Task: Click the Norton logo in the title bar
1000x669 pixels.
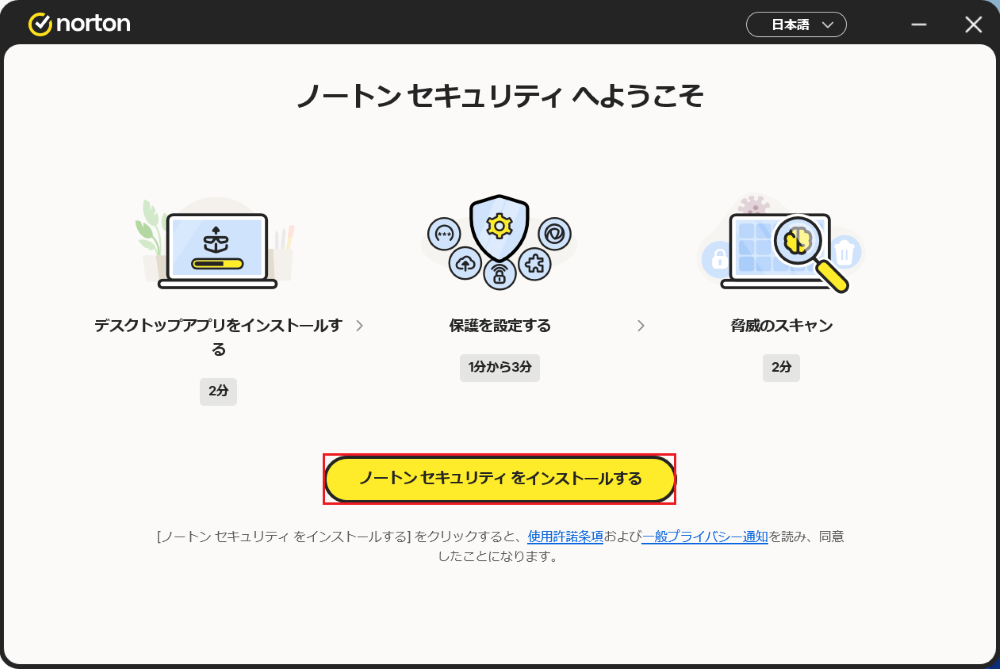Action: 79,24
